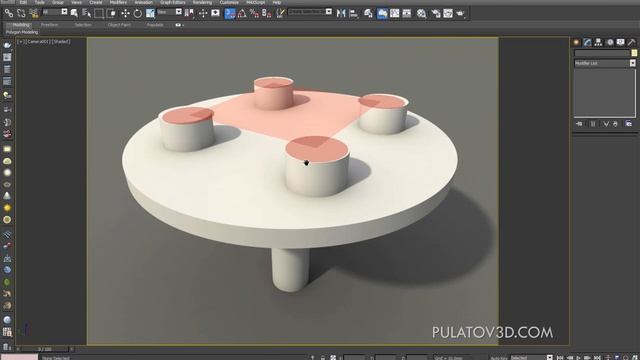Toggle the 3D Snaps button
Screen dimensions: 640x360
pyautogui.click(x=230, y=13)
